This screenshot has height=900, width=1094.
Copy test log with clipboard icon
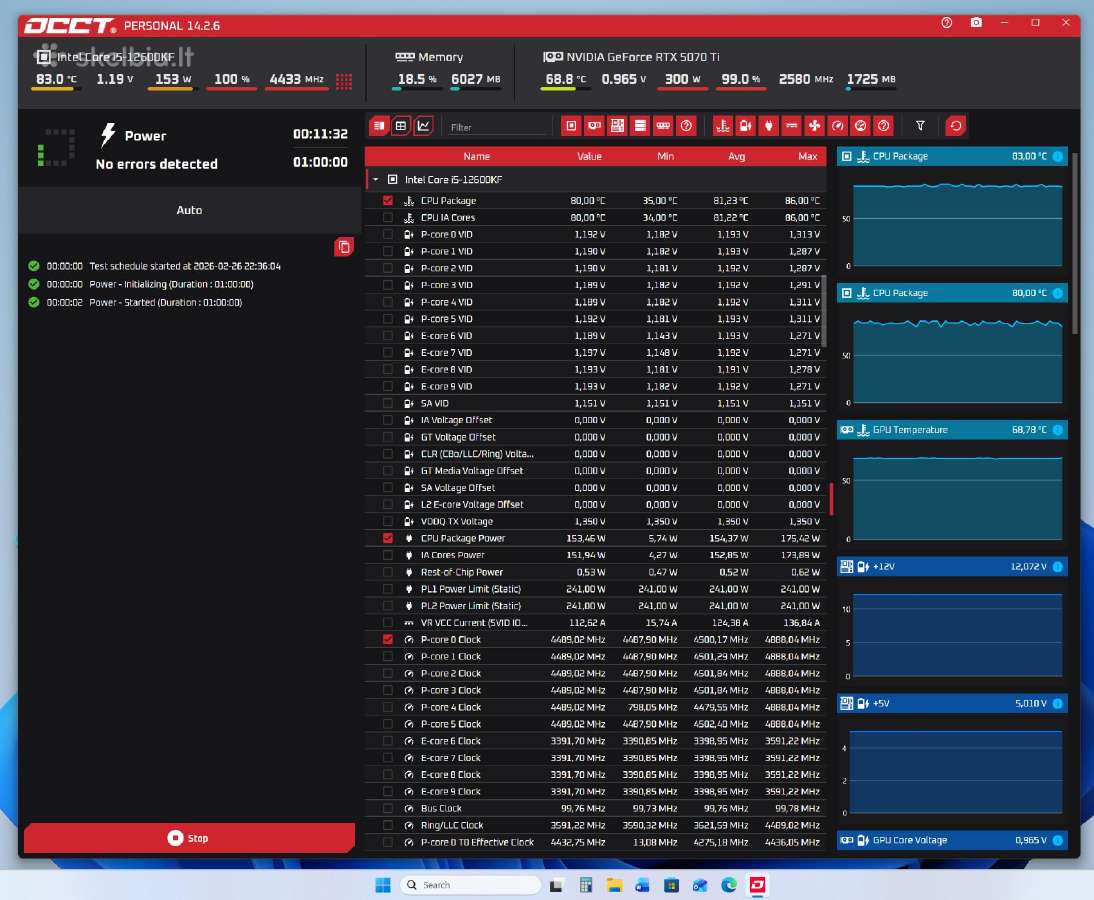pyautogui.click(x=344, y=247)
